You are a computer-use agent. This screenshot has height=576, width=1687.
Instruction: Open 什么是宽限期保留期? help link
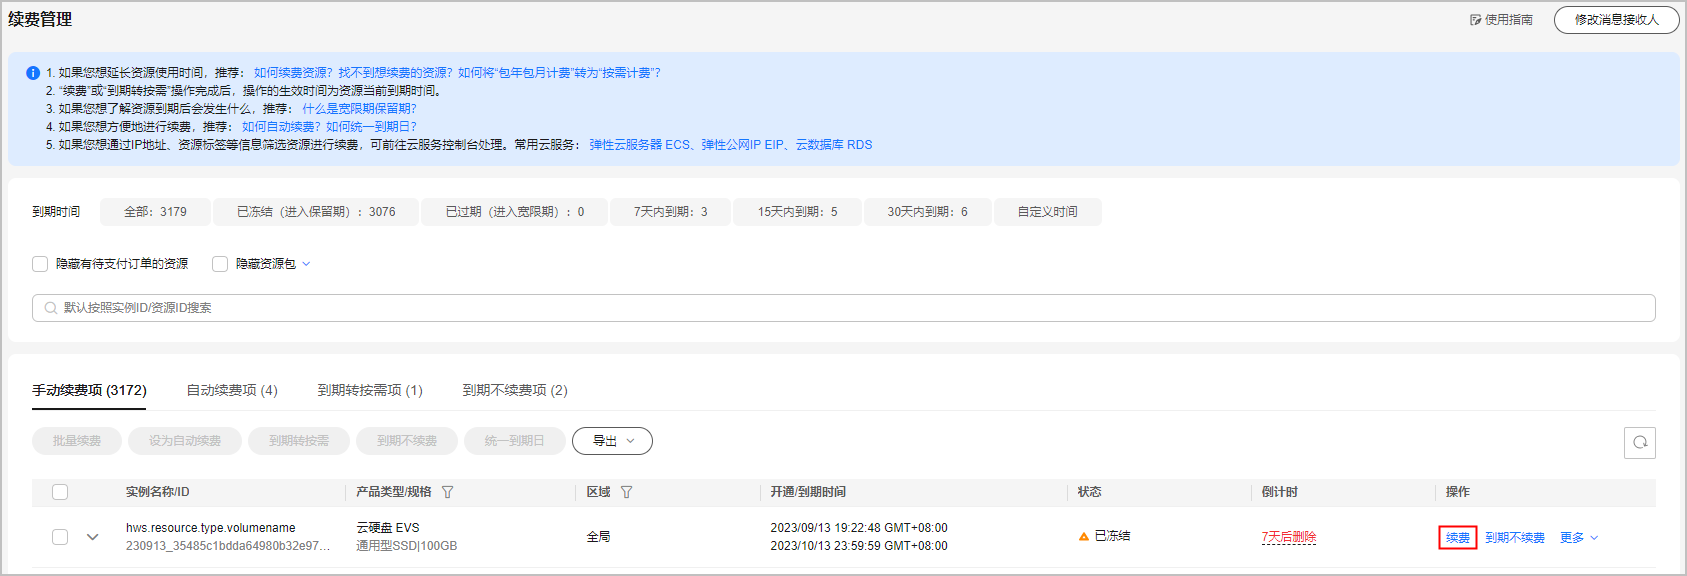click(359, 109)
